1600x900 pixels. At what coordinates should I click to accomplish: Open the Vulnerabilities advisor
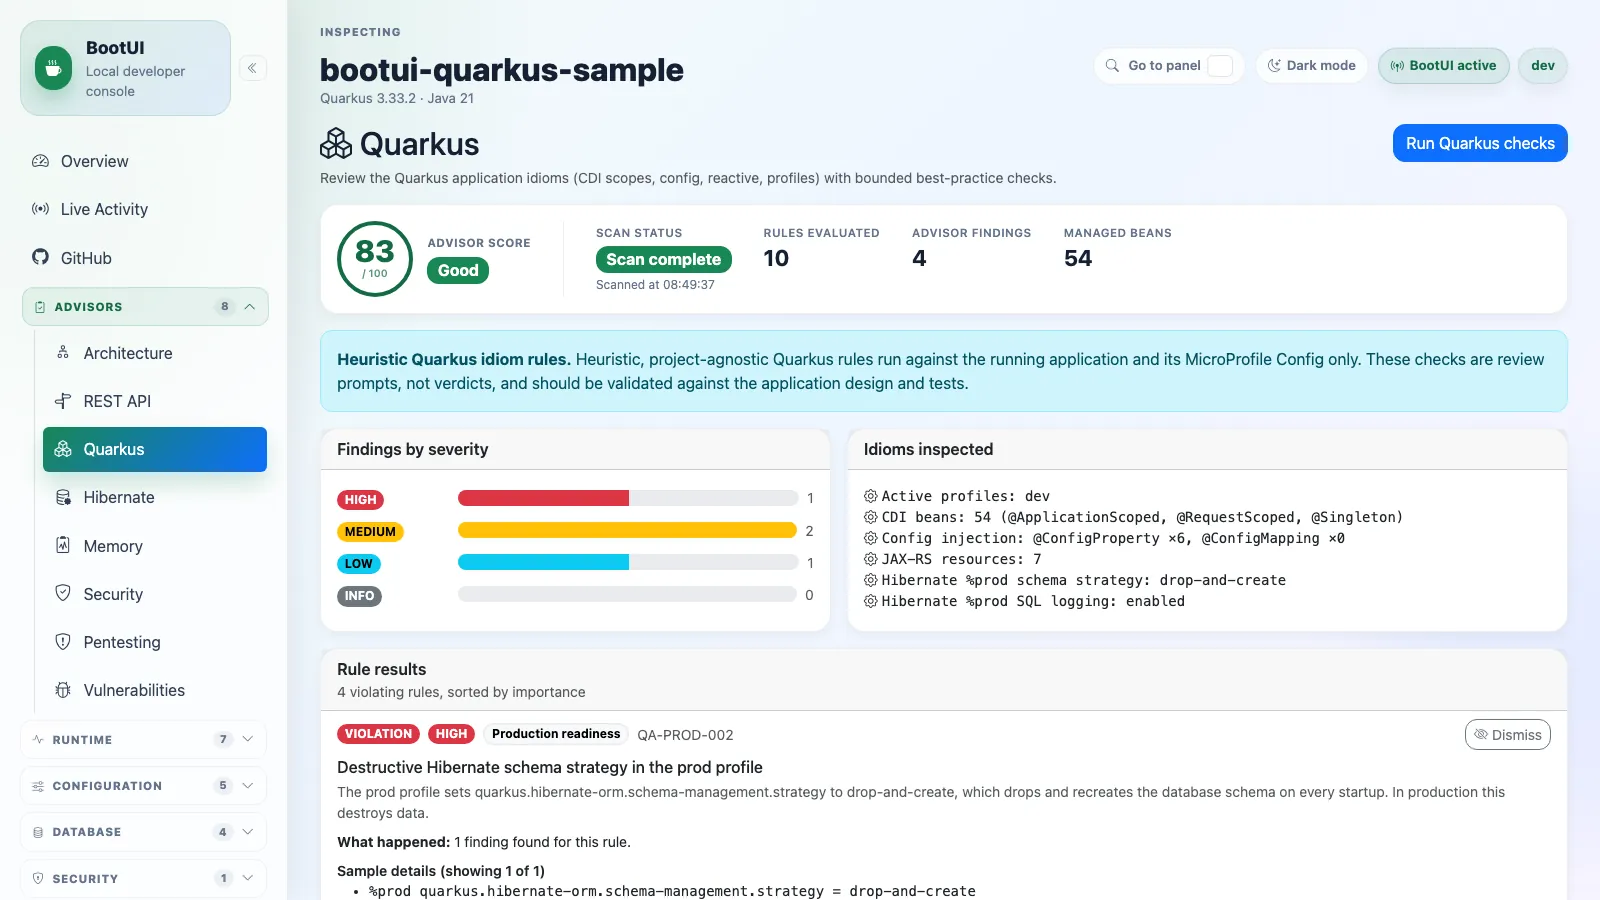tap(155, 690)
